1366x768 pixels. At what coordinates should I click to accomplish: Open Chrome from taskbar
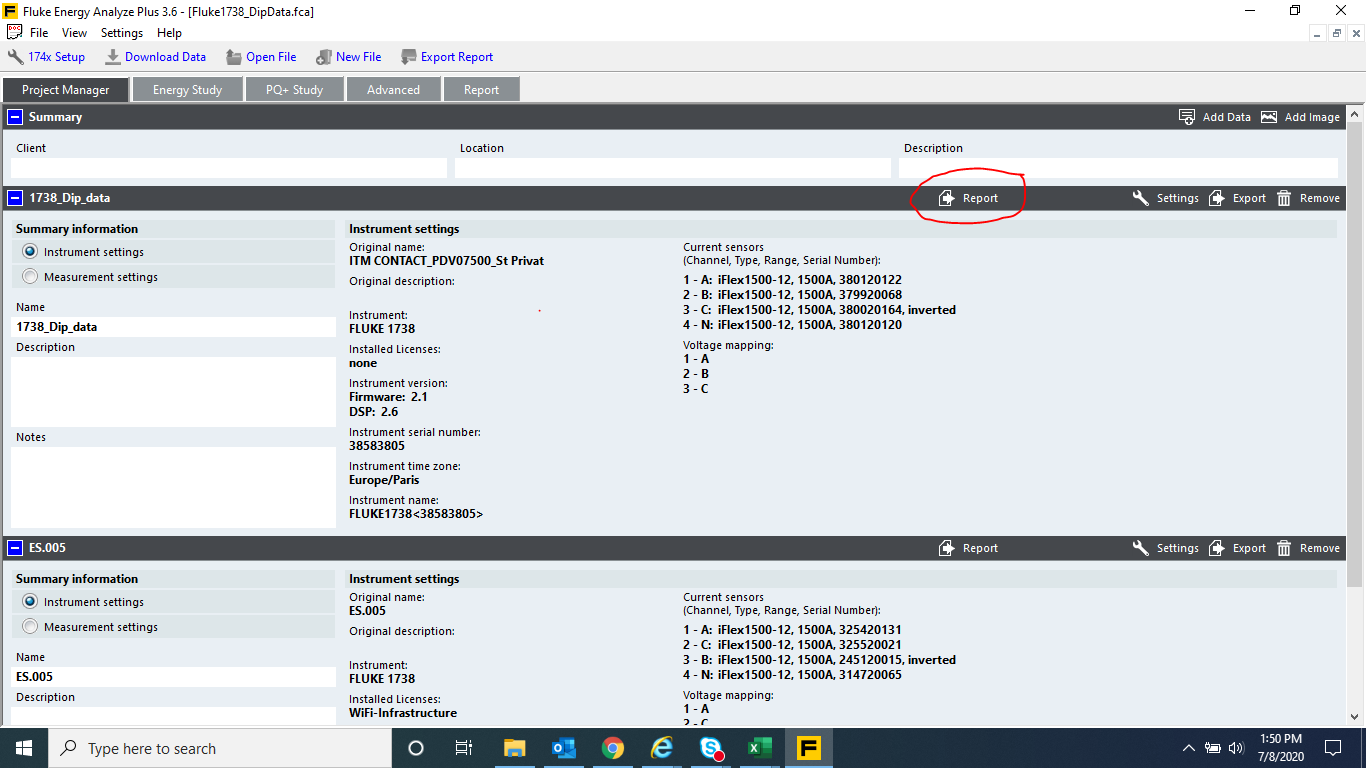pyautogui.click(x=613, y=748)
